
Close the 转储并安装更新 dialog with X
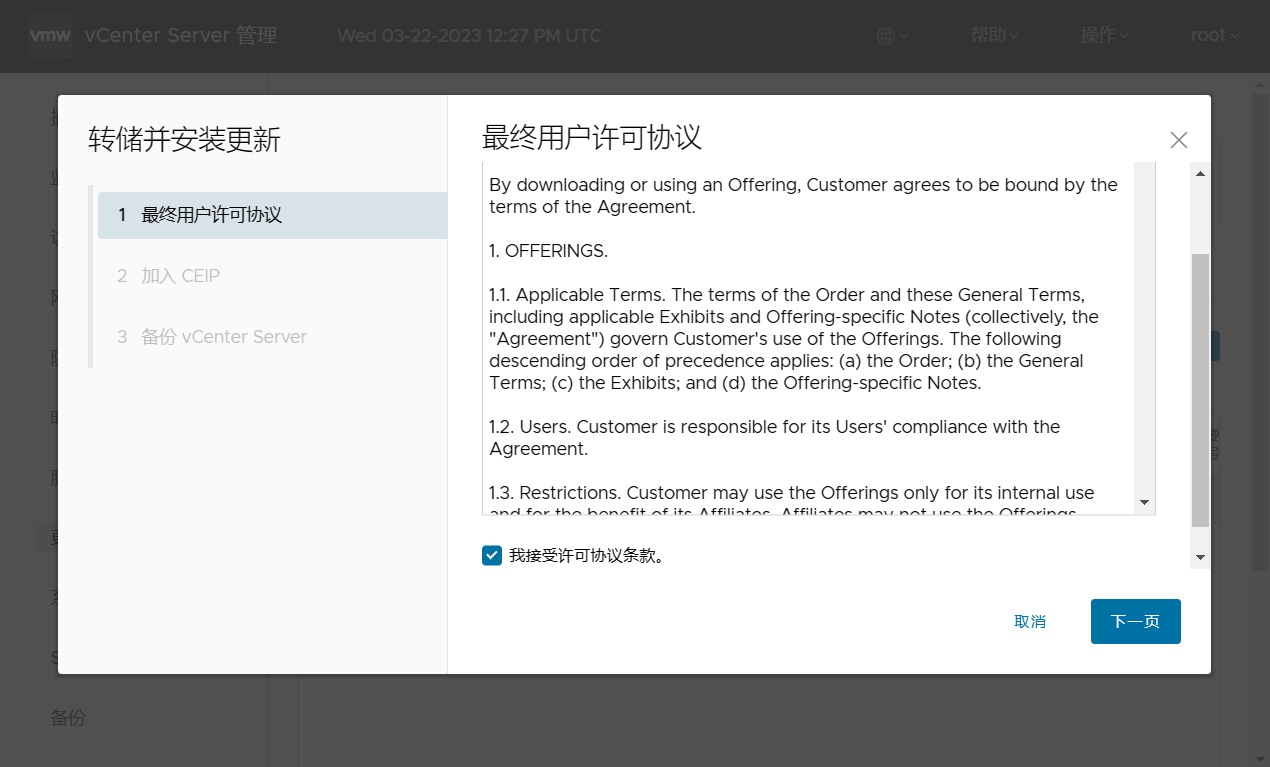pos(1179,140)
